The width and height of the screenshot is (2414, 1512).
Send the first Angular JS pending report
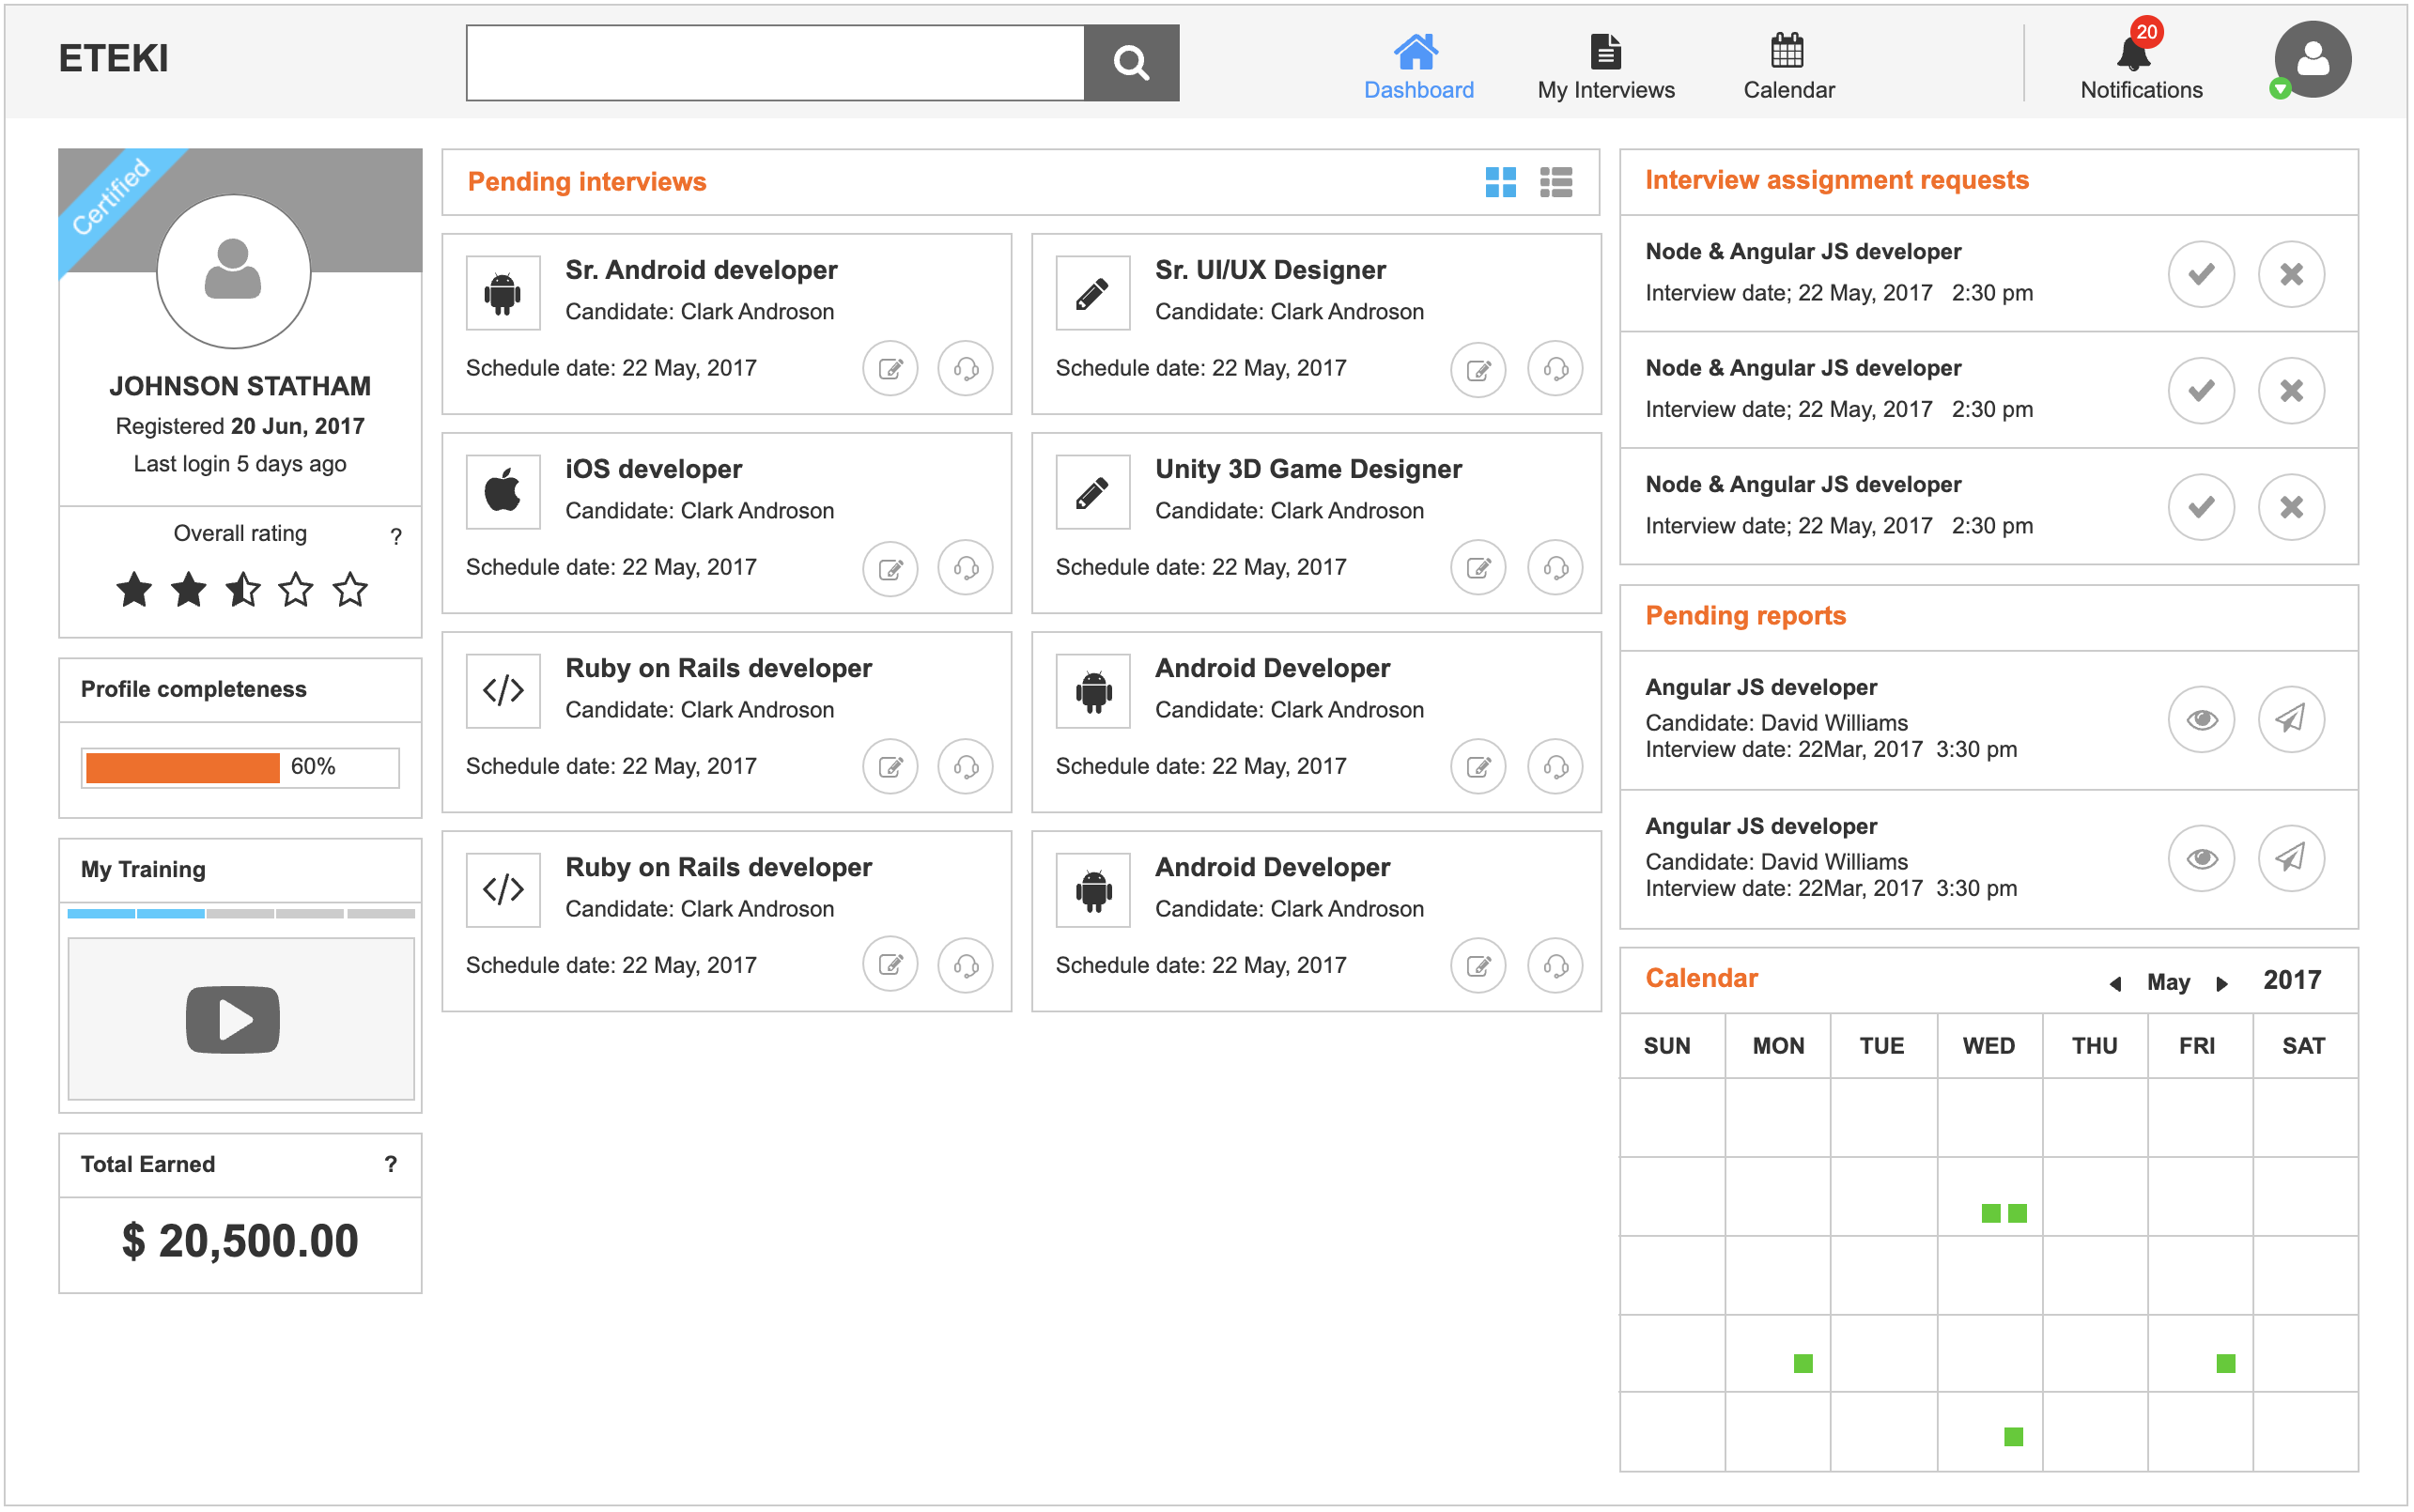tap(2290, 719)
